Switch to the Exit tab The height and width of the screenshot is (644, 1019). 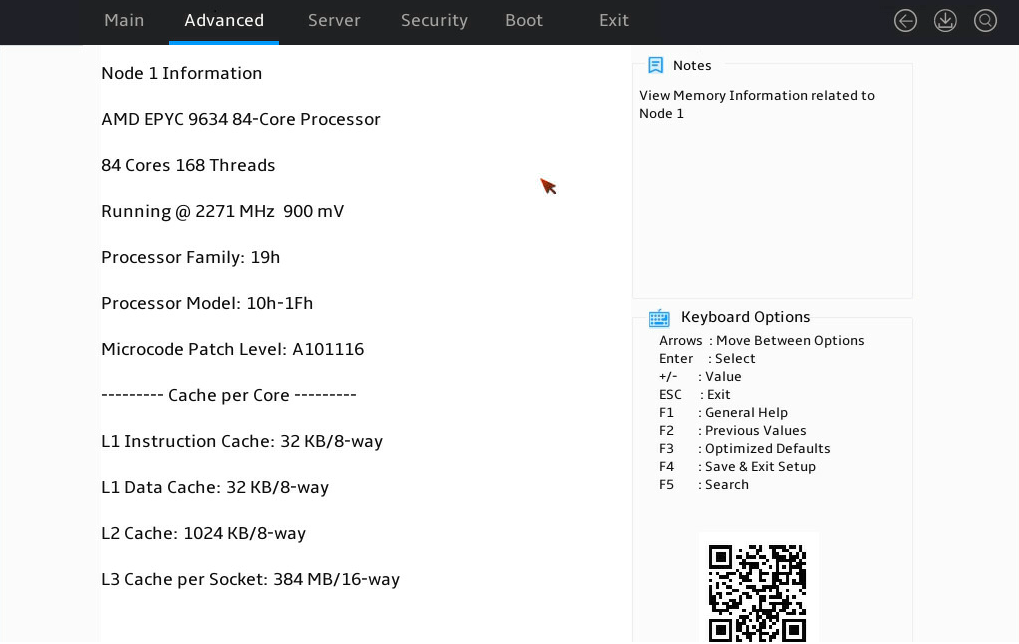[613, 20]
